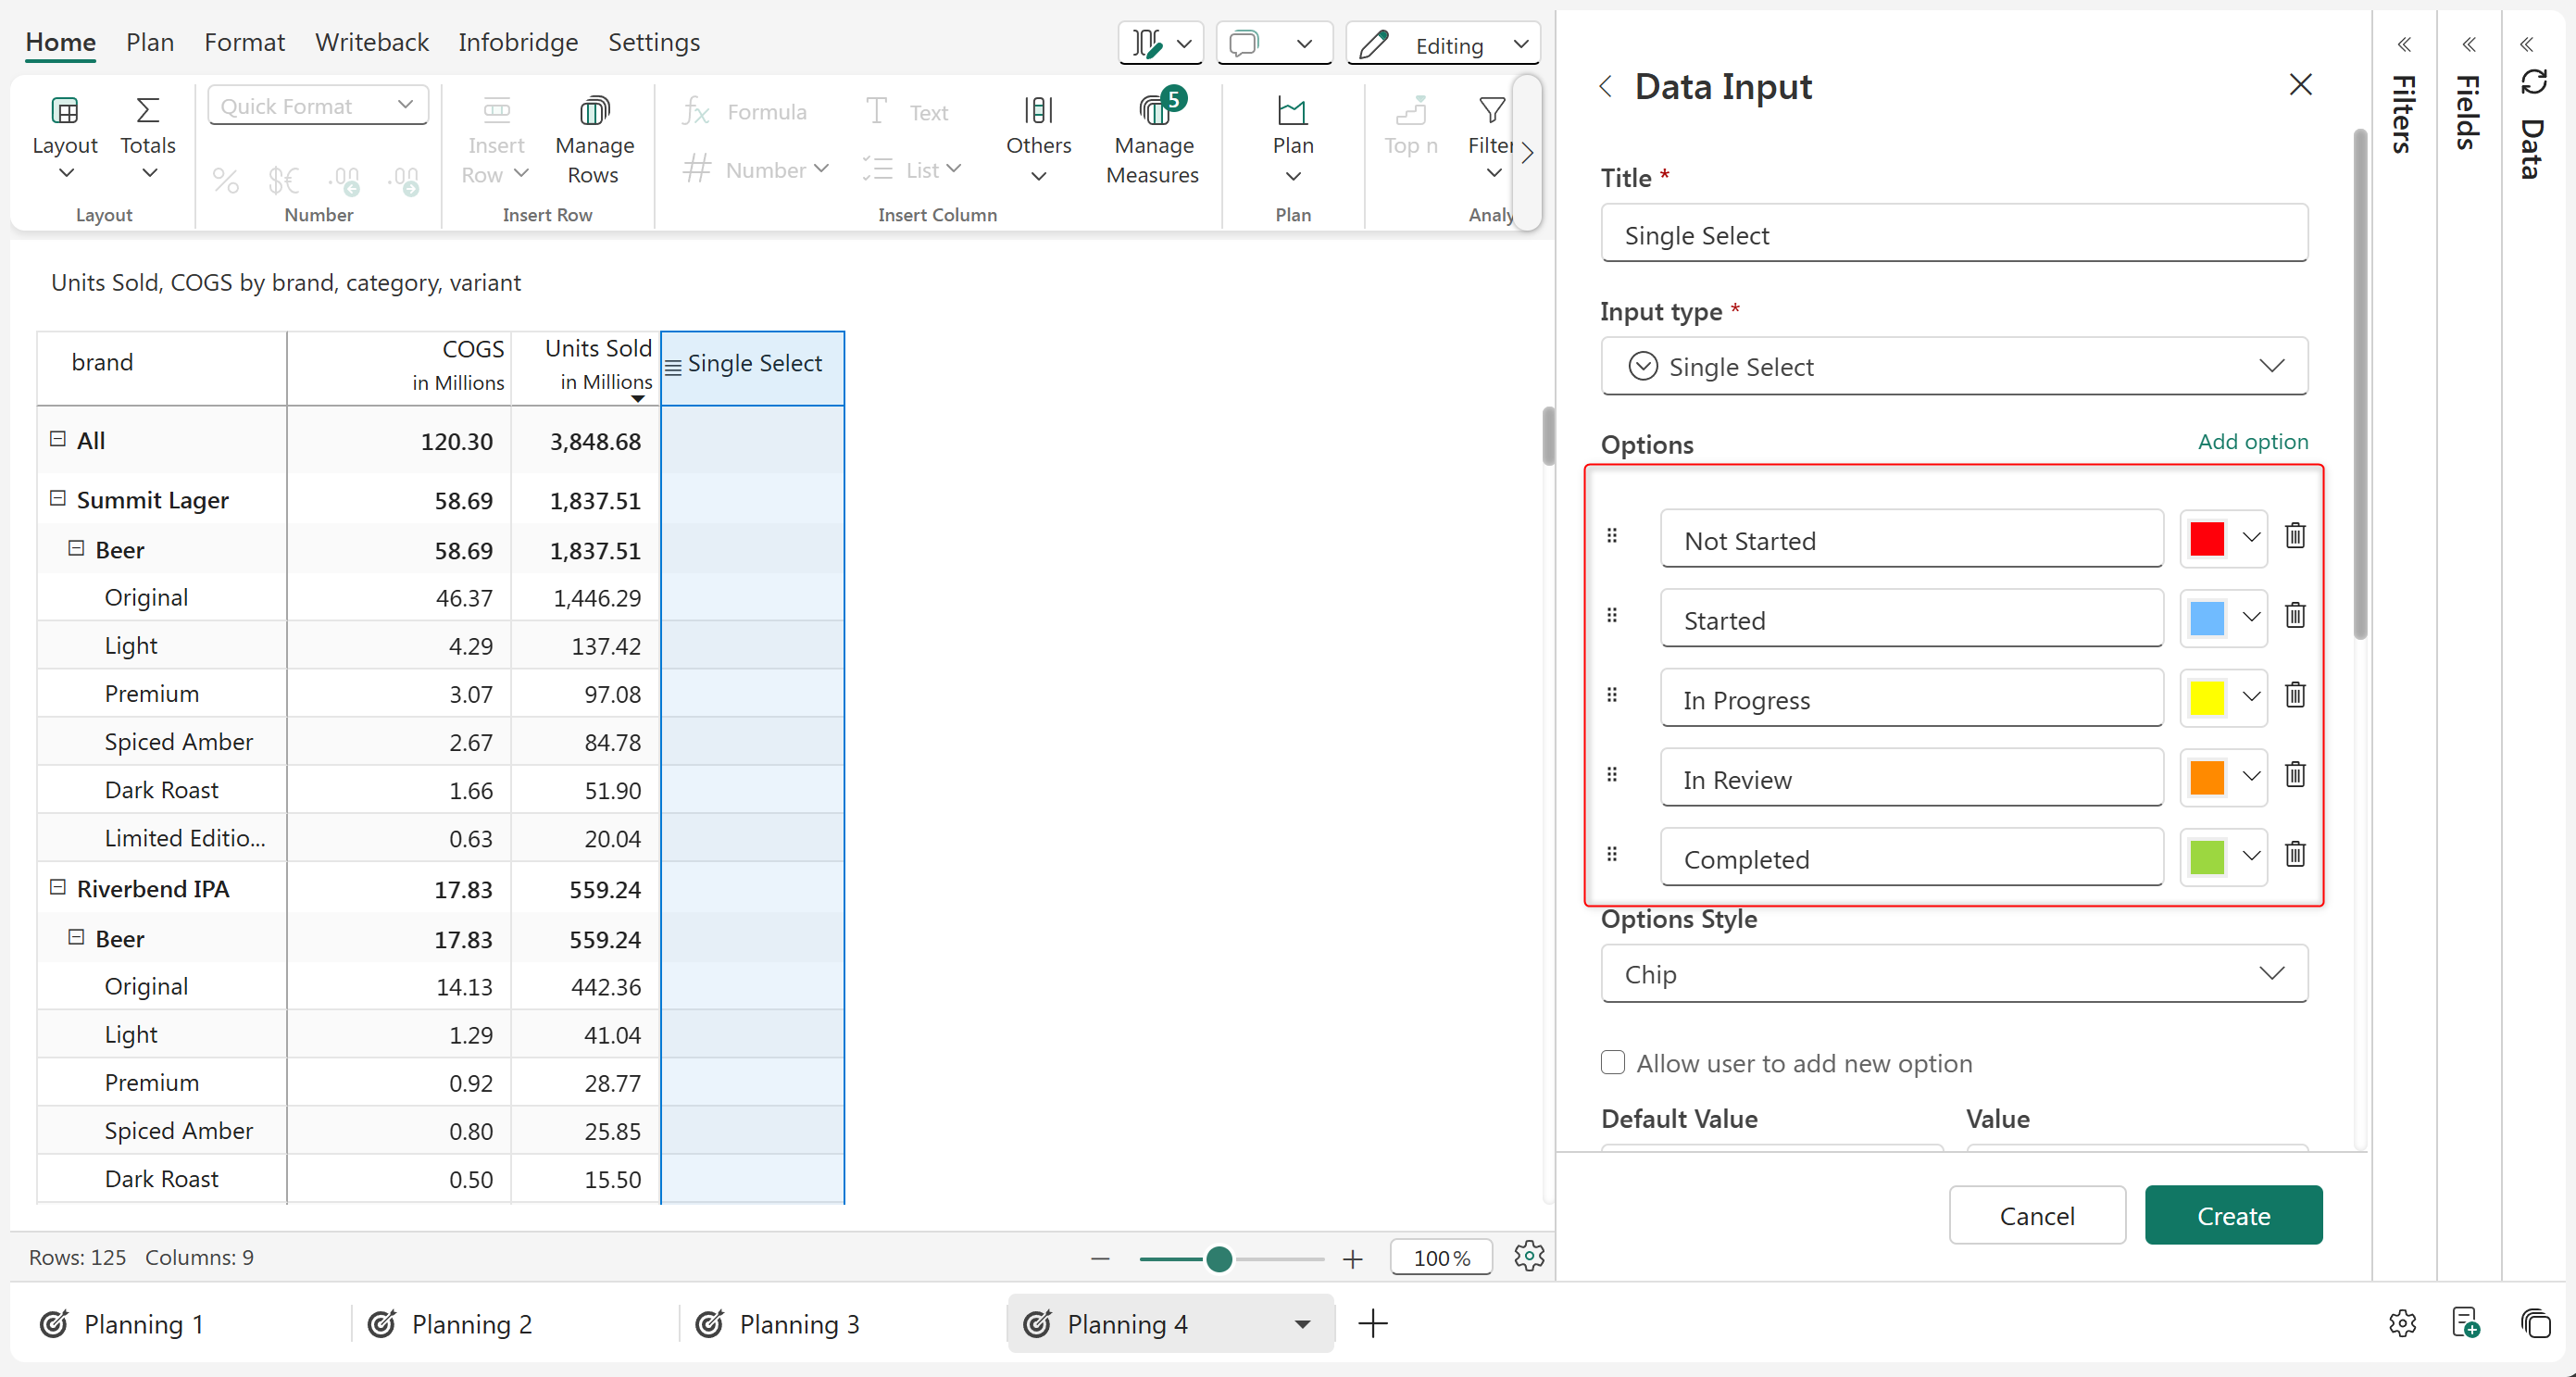Screen dimensions: 2576x1377
Task: Collapse the Summit Lager row
Action: coord(57,498)
